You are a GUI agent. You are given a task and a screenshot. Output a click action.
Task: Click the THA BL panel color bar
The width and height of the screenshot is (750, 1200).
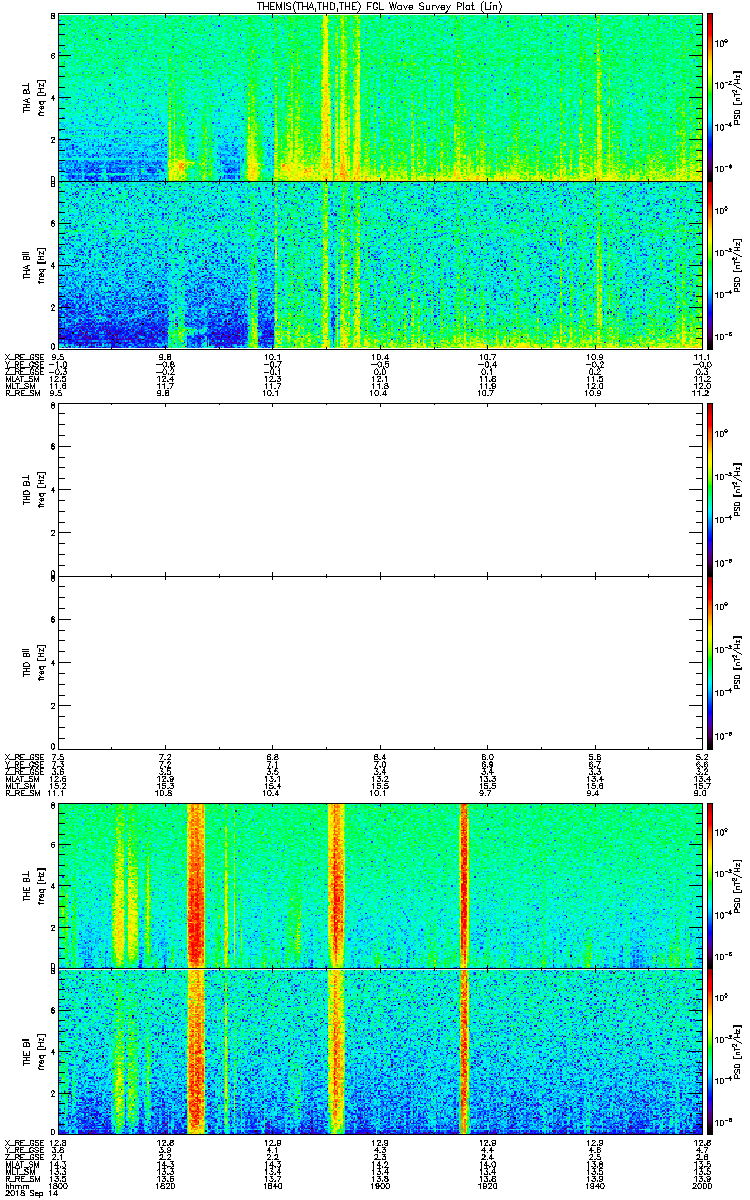[x=710, y=97]
